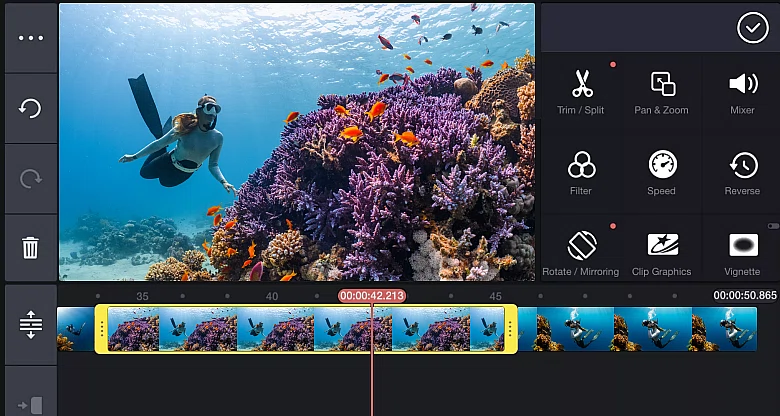Toggle the Vignette switch
780x416 pixels.
pos(774,226)
